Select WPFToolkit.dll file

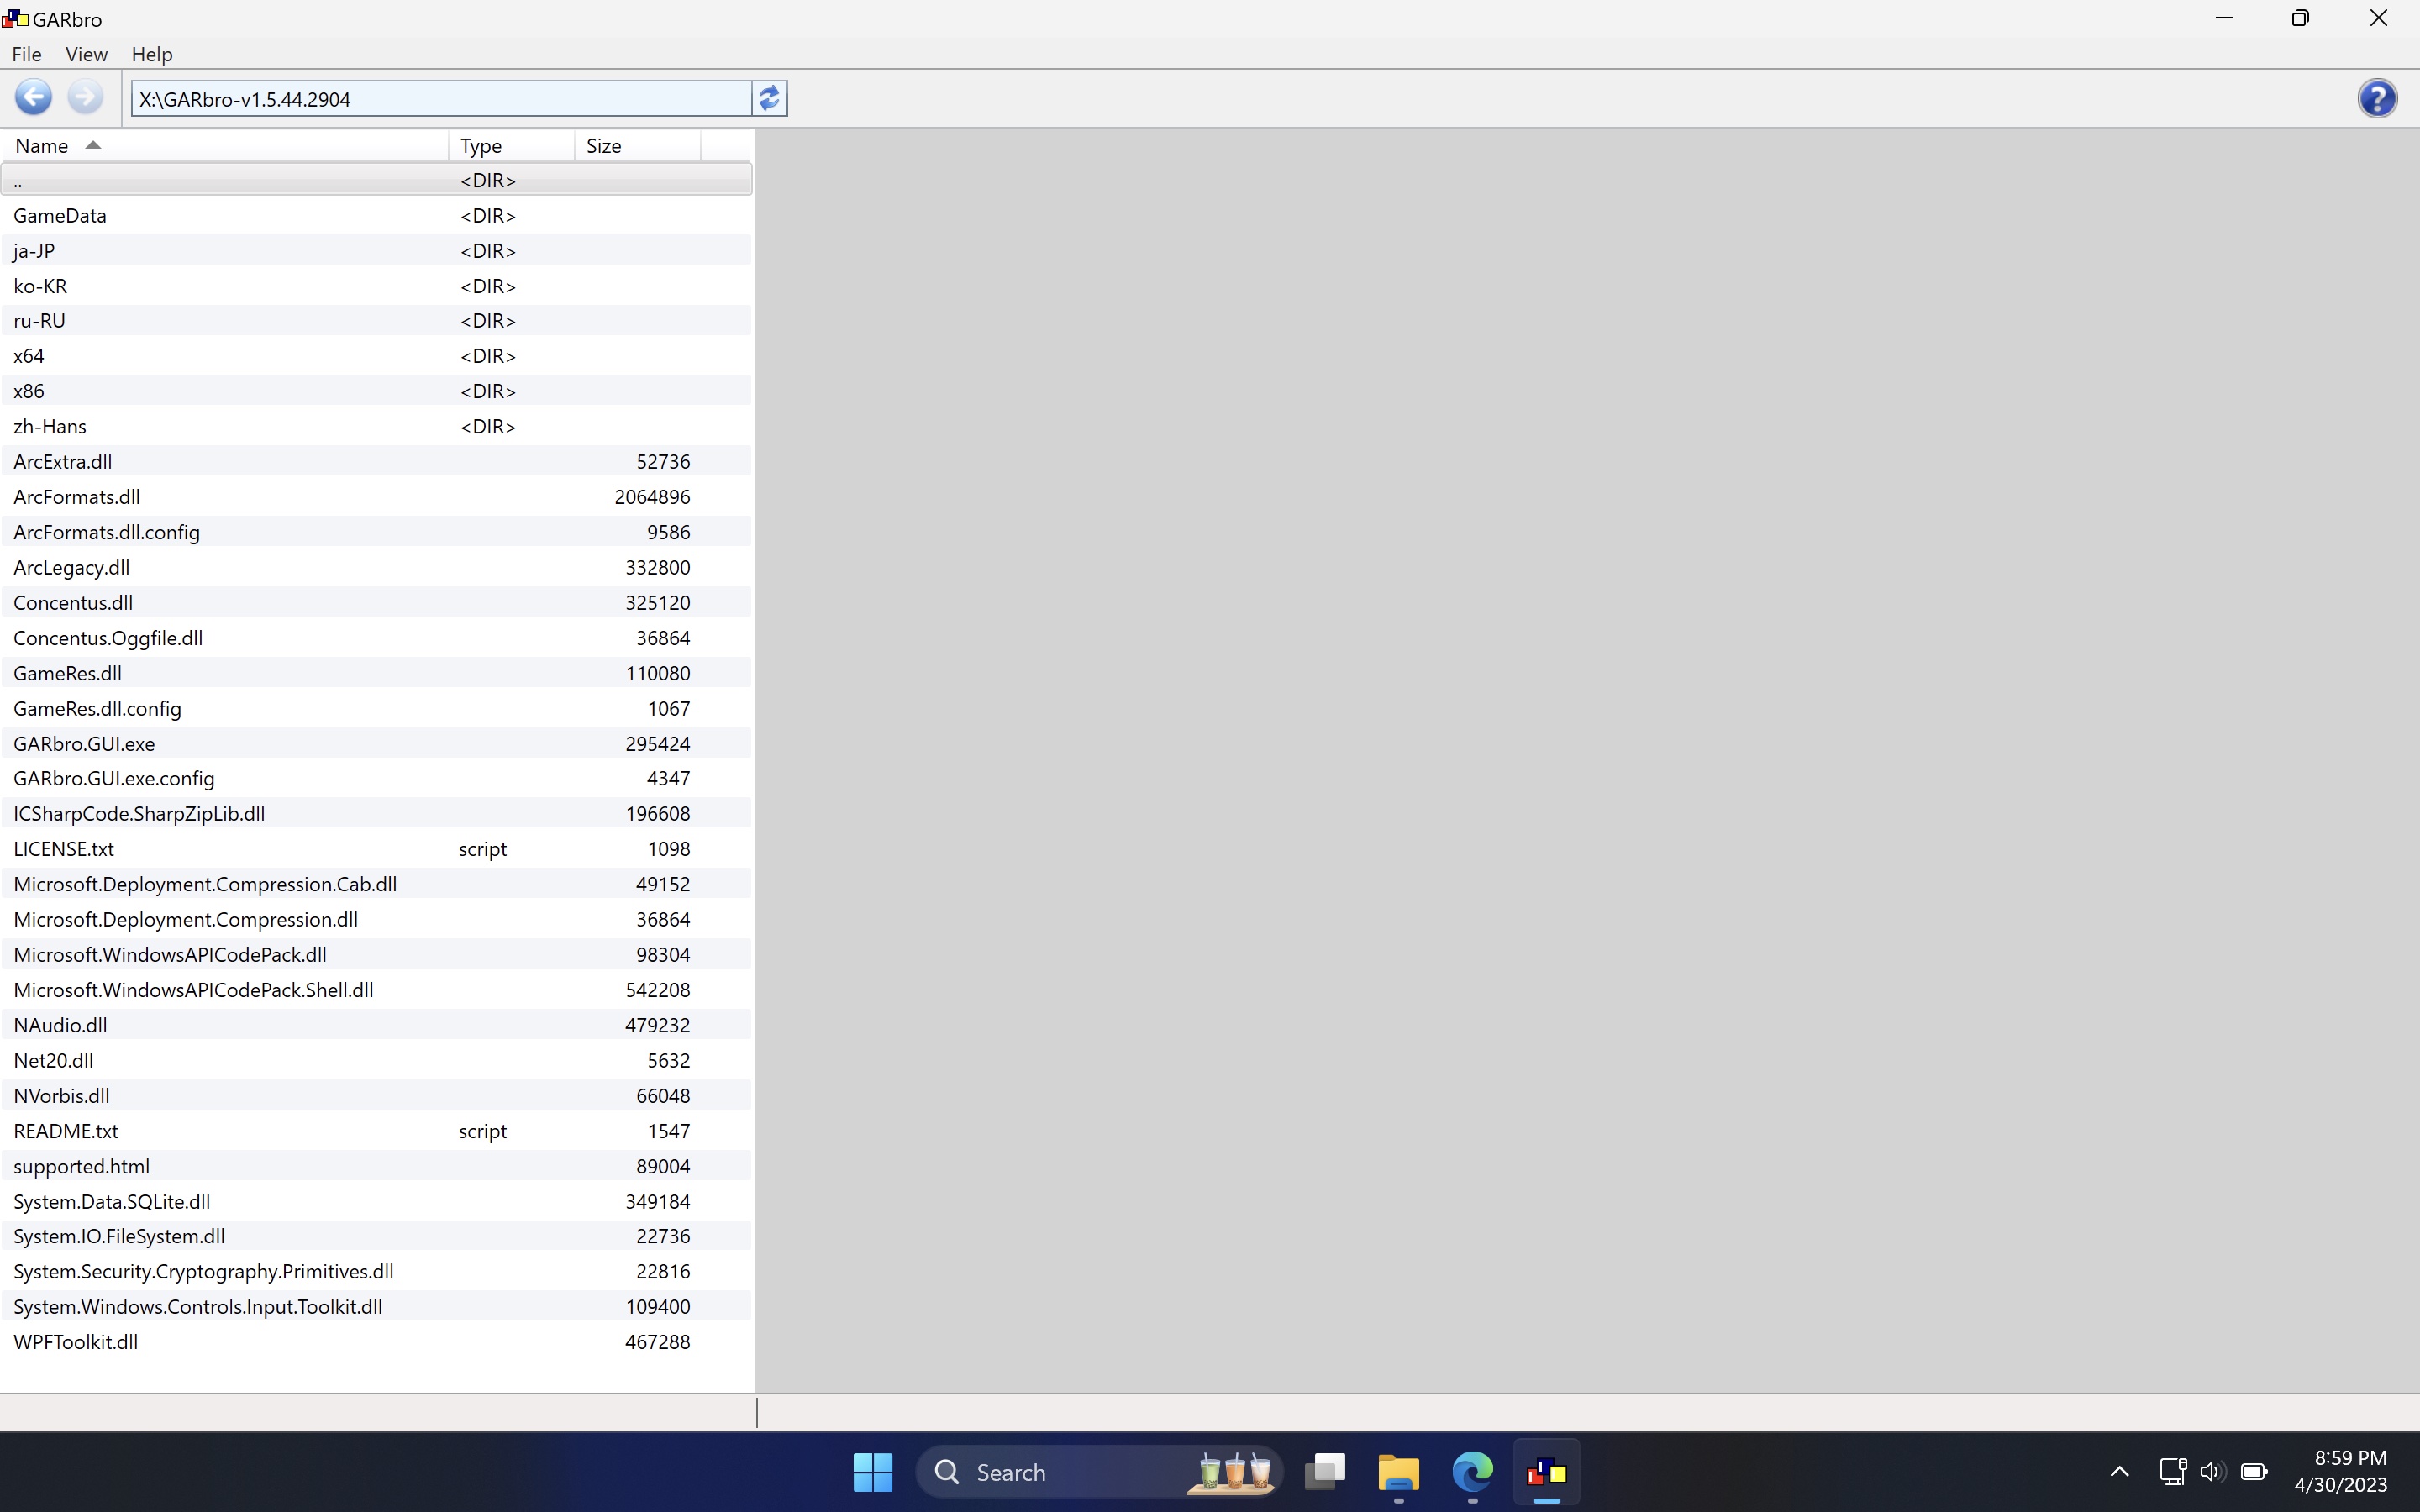tap(376, 1342)
